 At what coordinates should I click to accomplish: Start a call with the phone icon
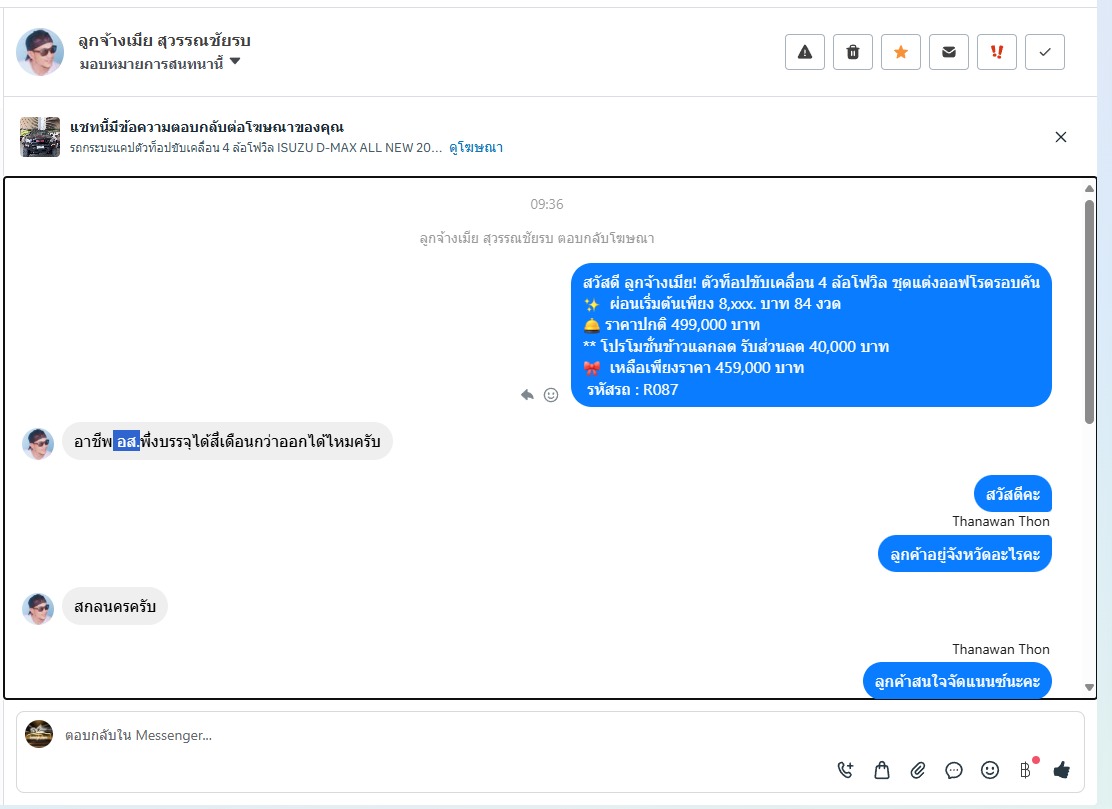pos(845,770)
